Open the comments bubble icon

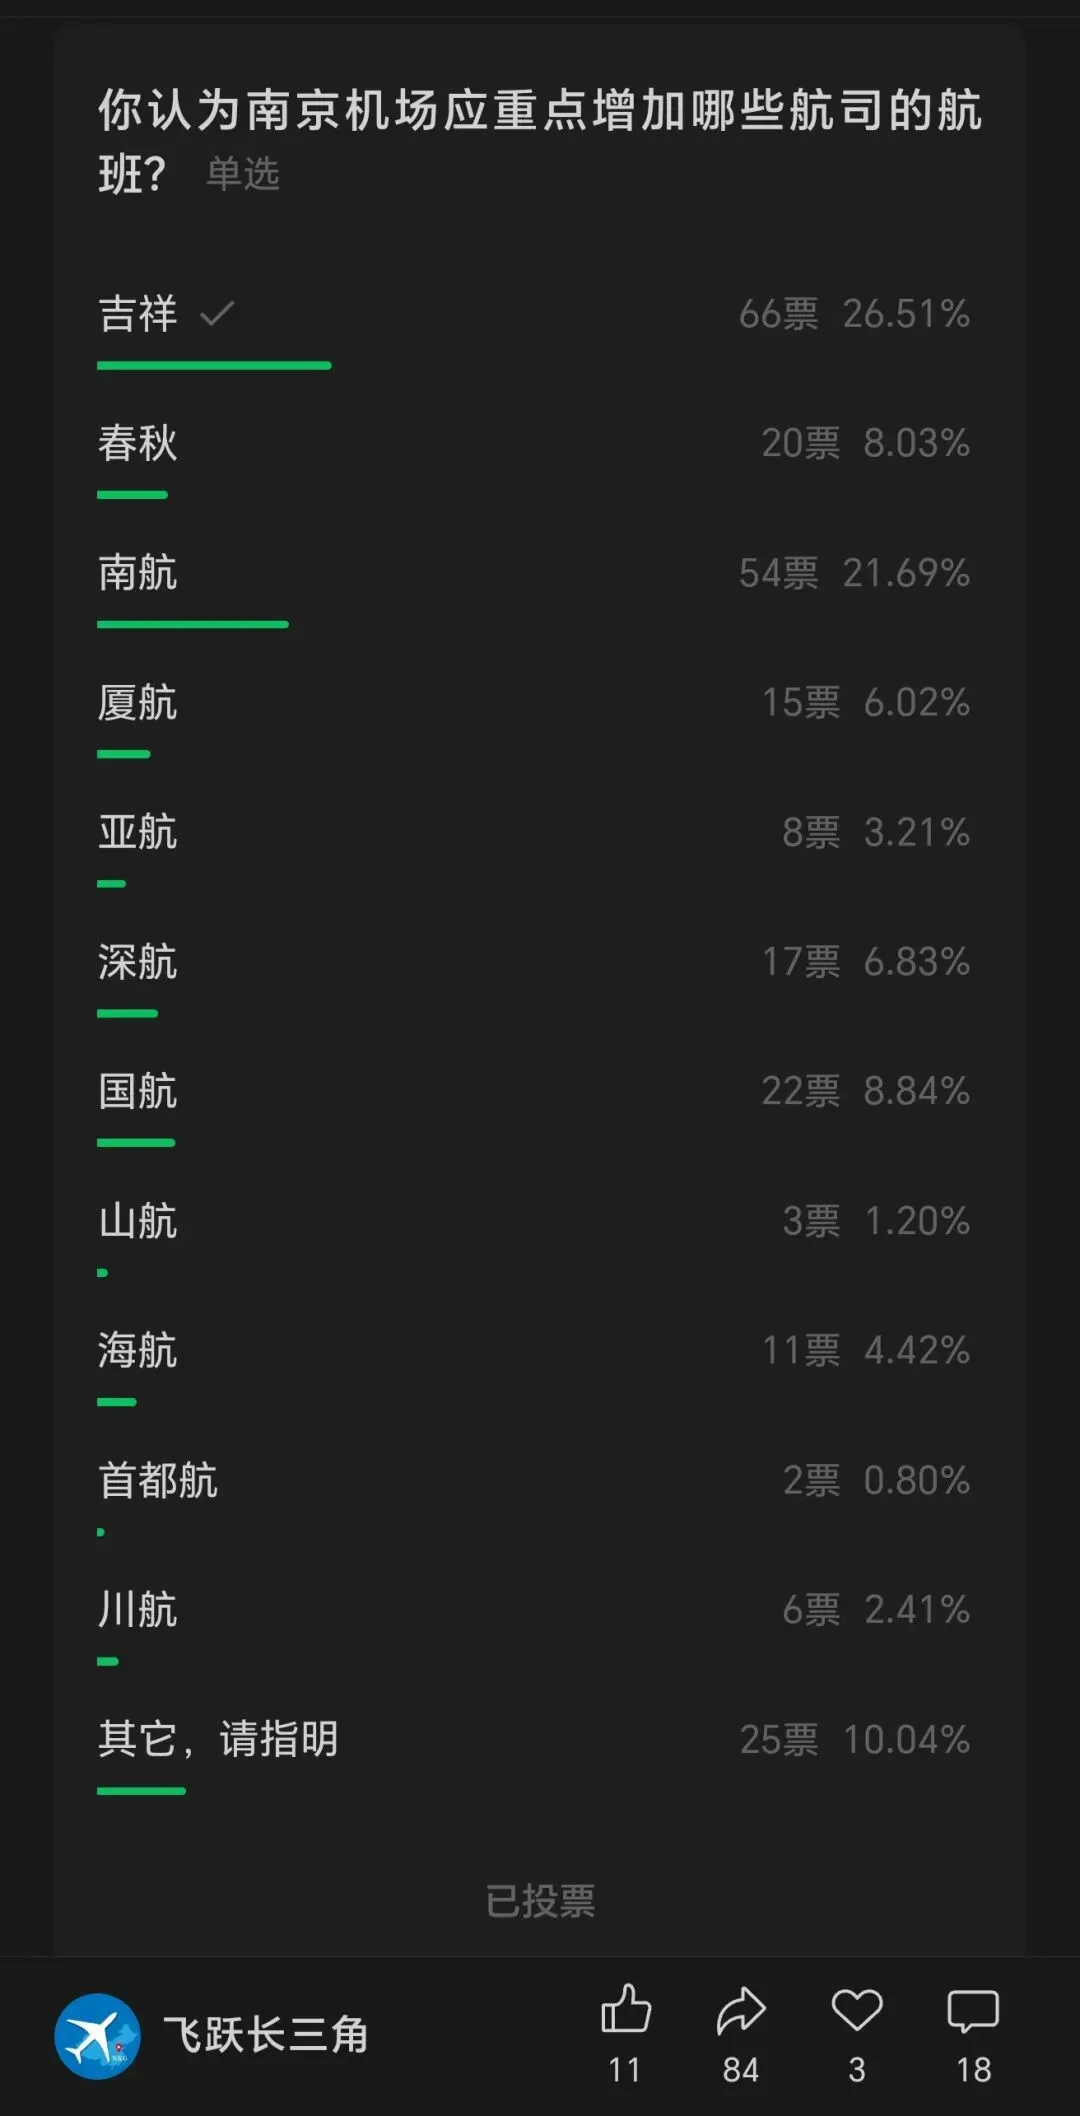point(973,2010)
